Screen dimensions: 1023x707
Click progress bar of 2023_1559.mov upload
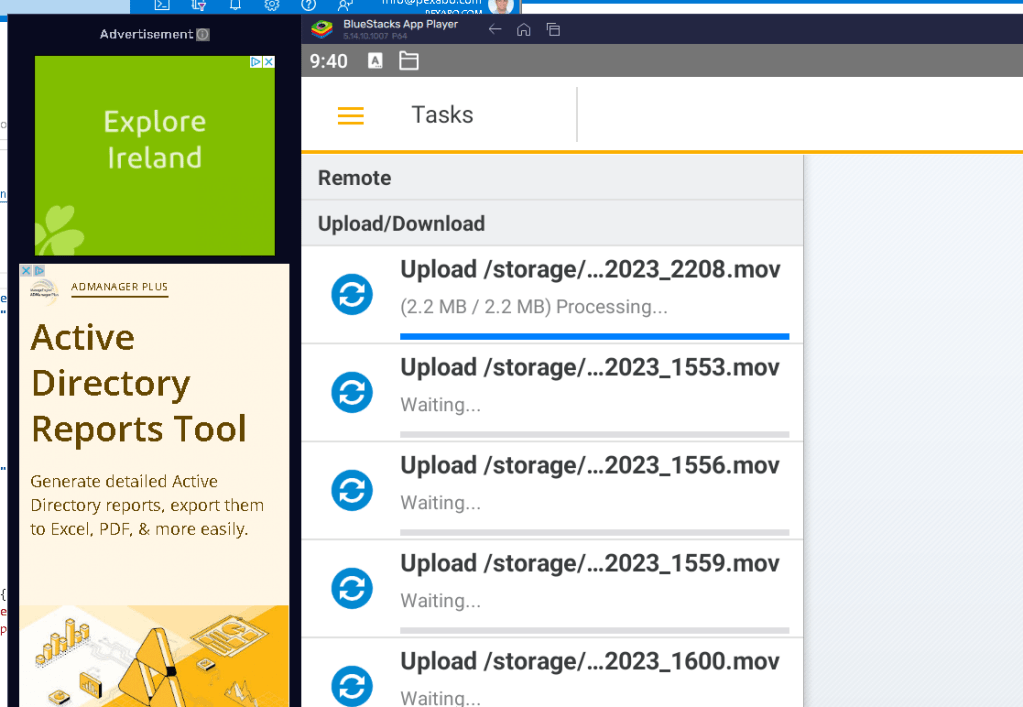pyautogui.click(x=594, y=630)
